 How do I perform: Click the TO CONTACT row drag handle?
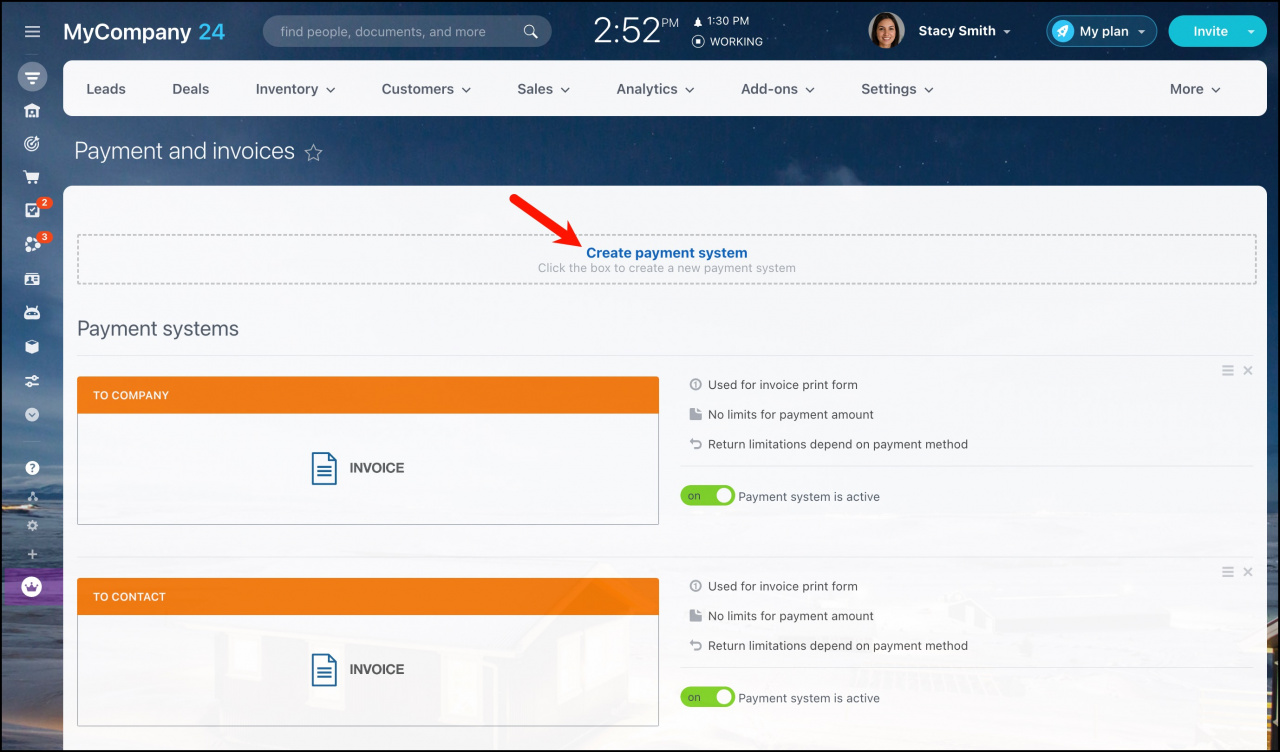1228,572
